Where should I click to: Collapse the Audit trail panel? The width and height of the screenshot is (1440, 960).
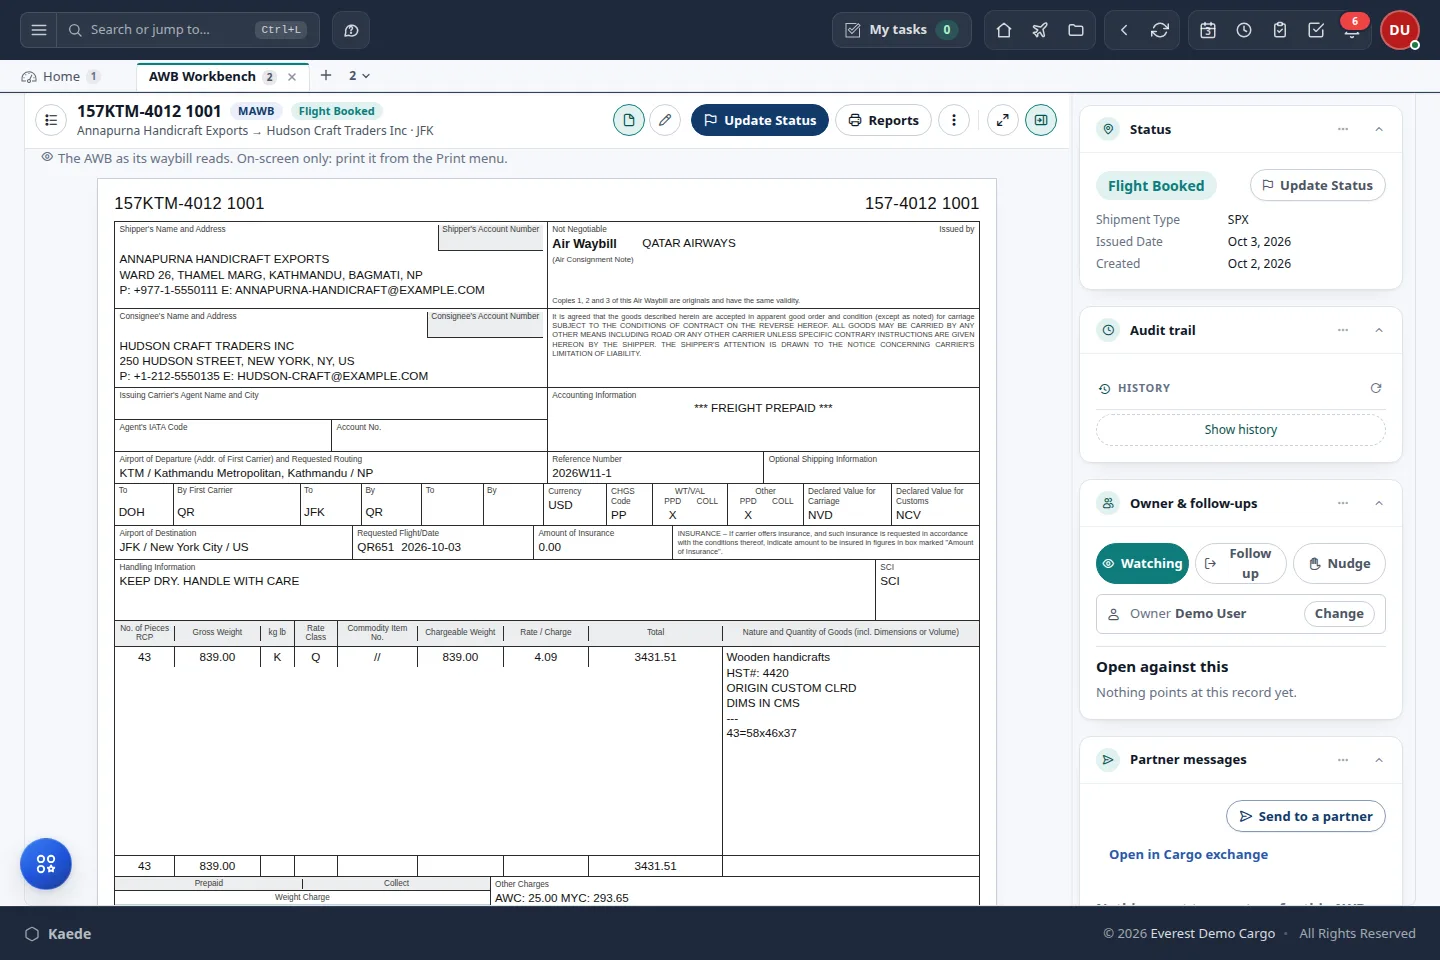[1379, 330]
